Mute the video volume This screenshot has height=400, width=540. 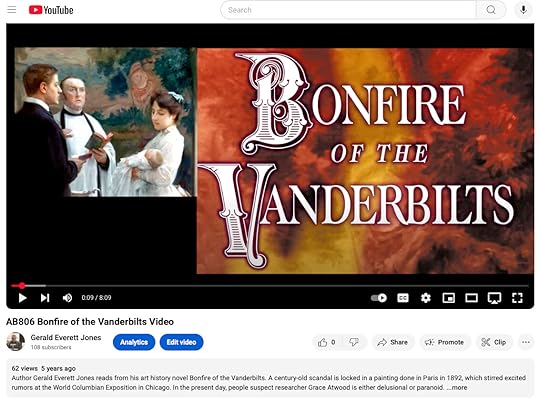pos(67,298)
